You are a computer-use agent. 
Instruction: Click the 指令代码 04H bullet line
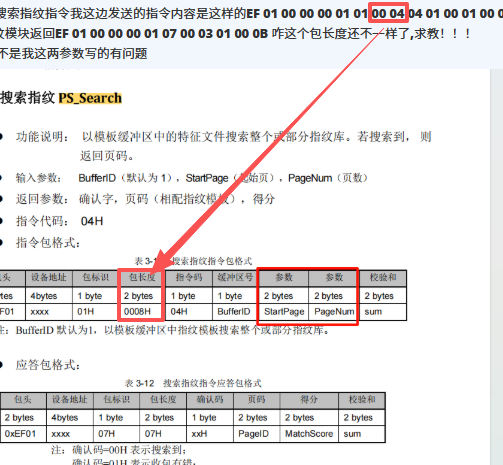coord(59,221)
